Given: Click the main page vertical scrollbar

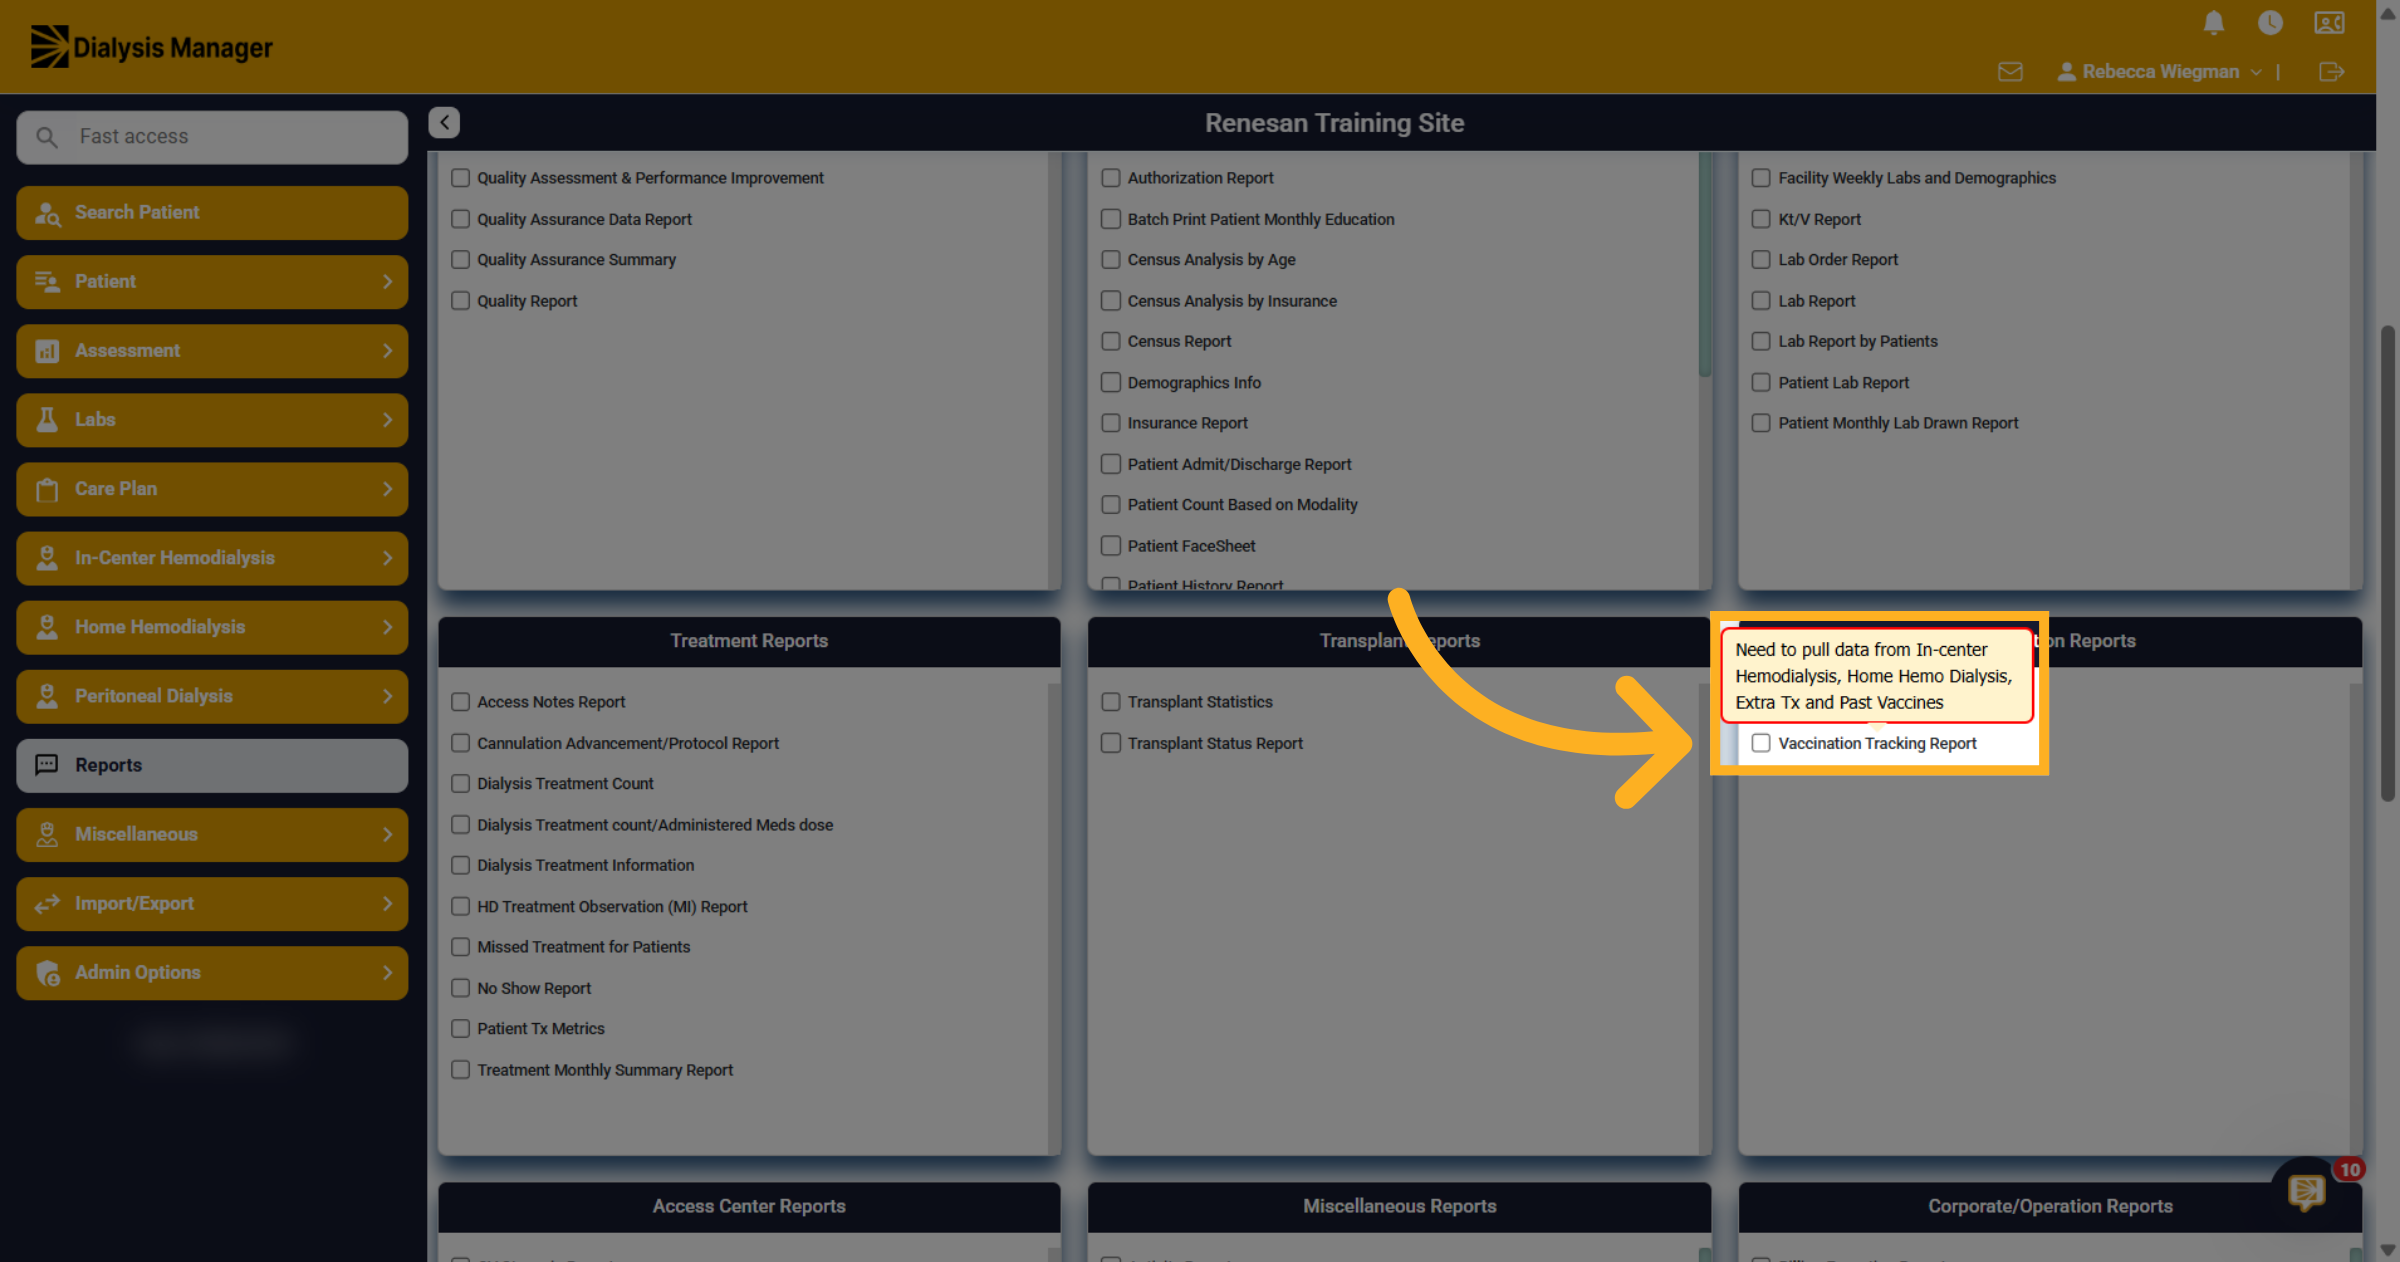Looking at the screenshot, I should tap(2388, 563).
